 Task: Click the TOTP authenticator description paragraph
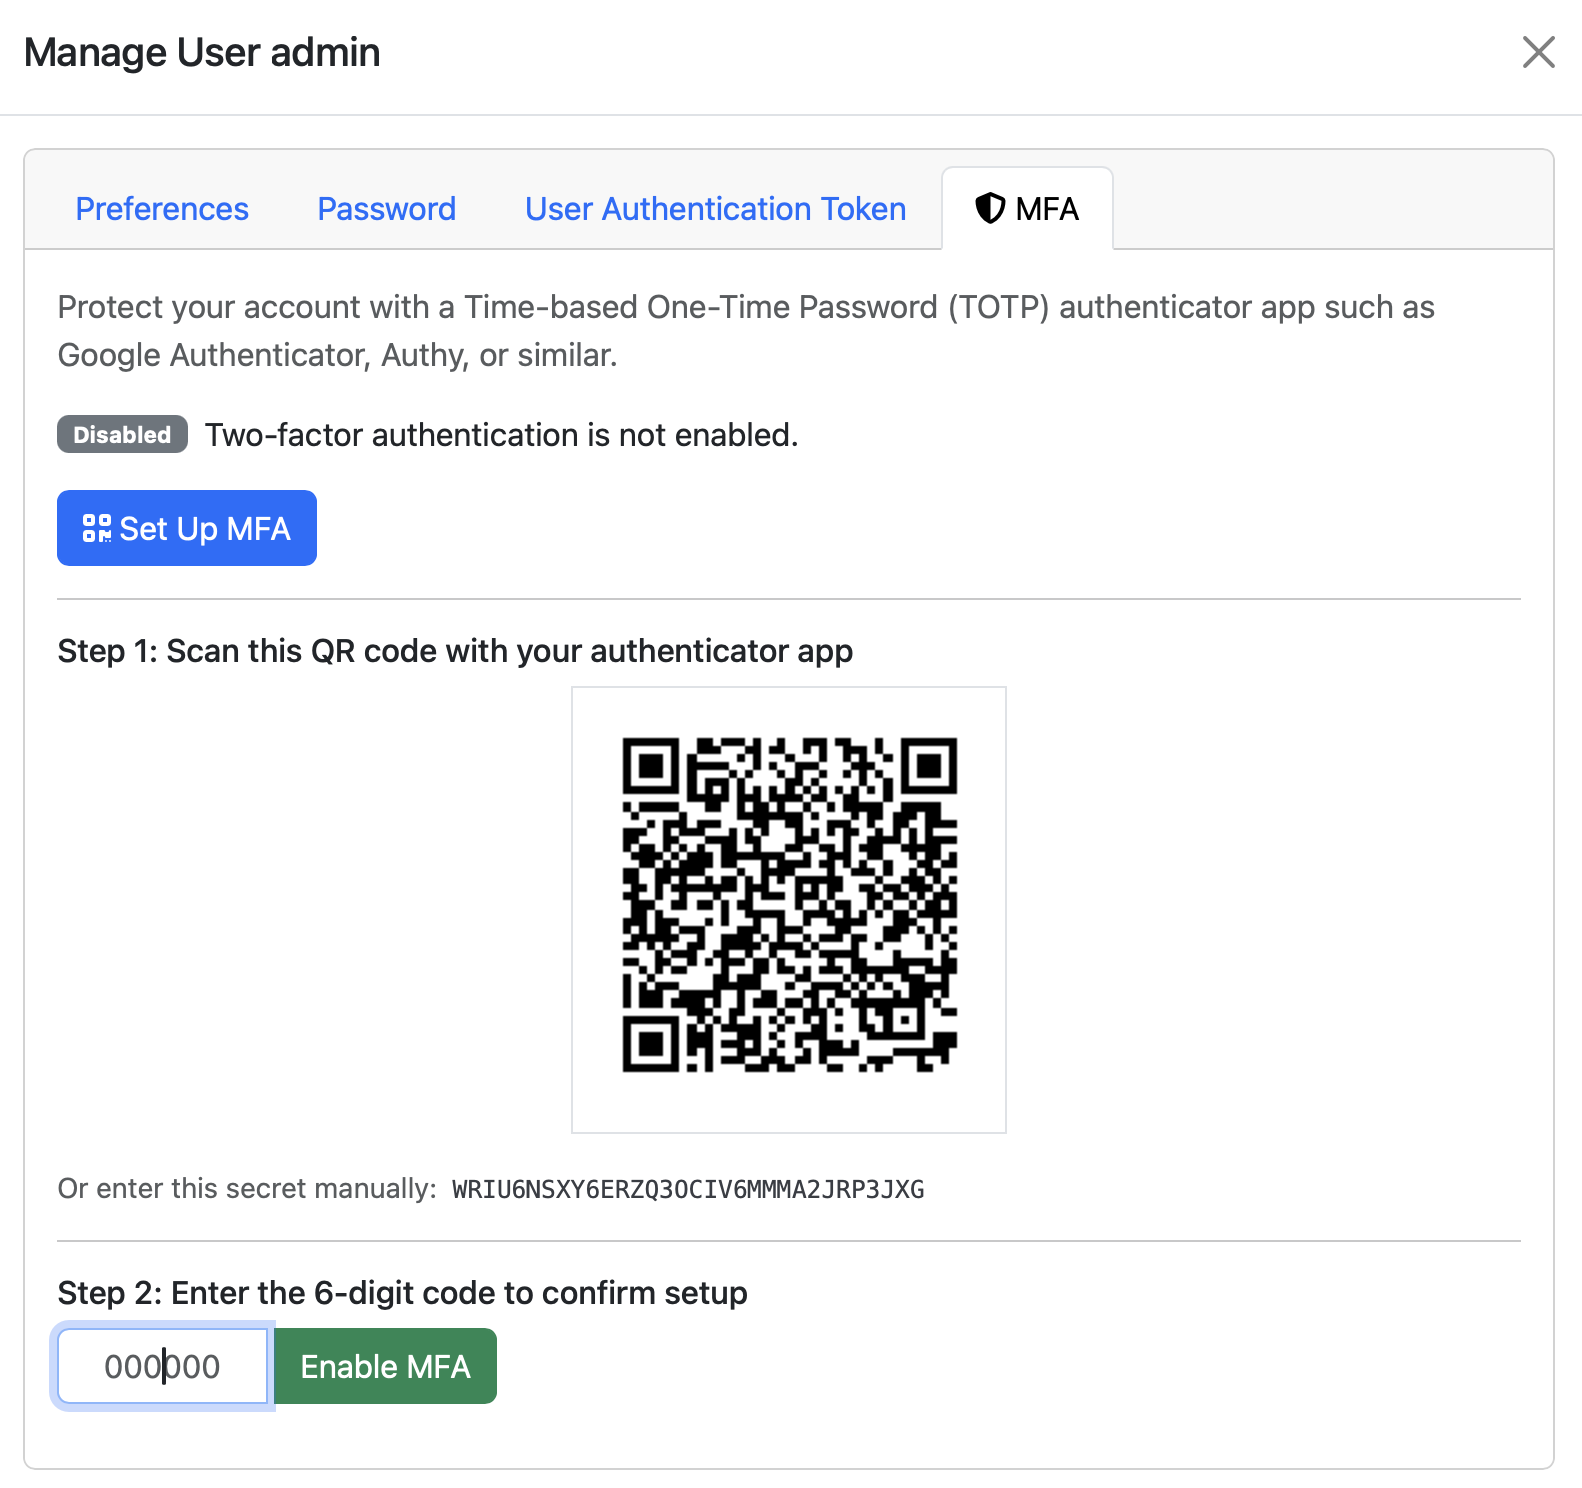click(x=745, y=330)
